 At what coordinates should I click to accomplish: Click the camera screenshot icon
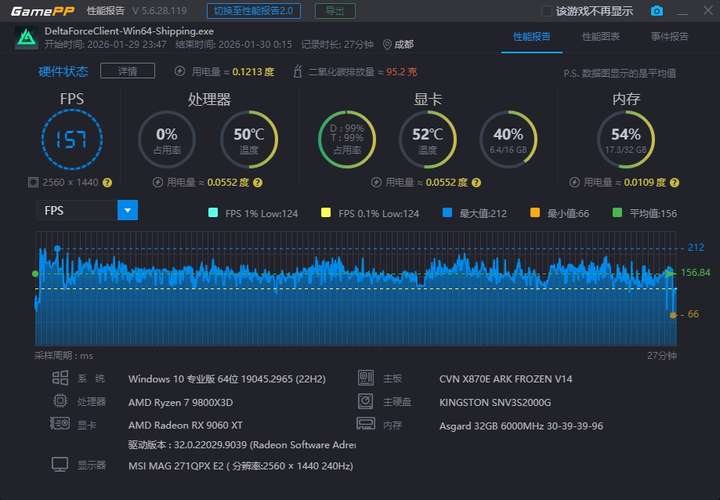(657, 11)
